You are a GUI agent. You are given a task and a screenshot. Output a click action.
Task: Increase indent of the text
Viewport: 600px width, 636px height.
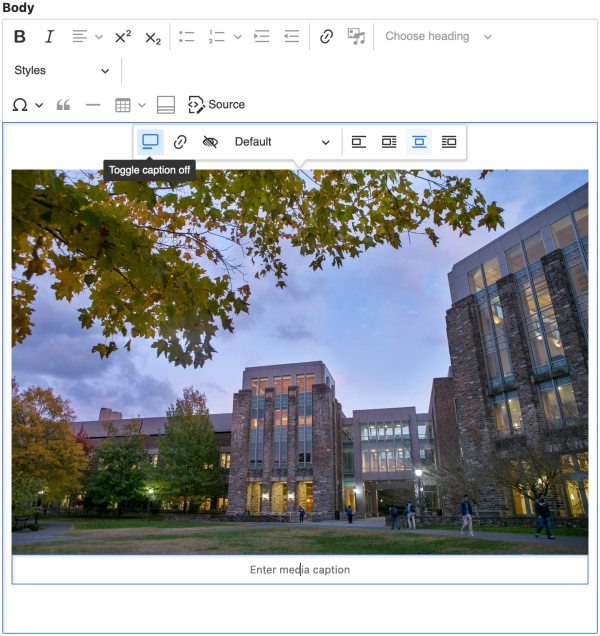(262, 37)
